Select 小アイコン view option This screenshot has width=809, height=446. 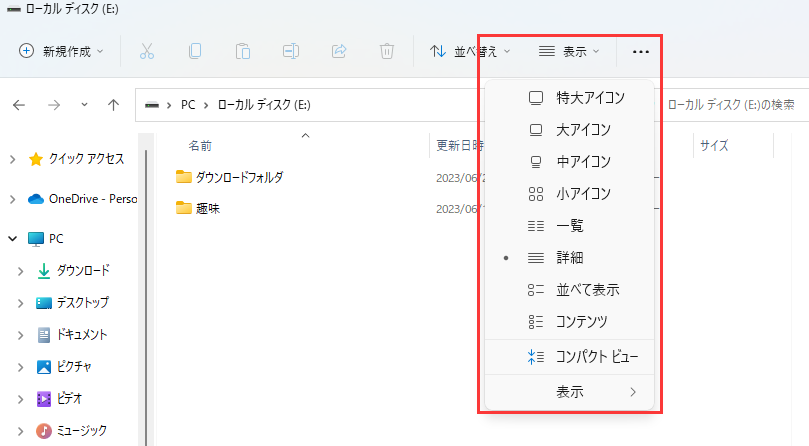pyautogui.click(x=570, y=194)
